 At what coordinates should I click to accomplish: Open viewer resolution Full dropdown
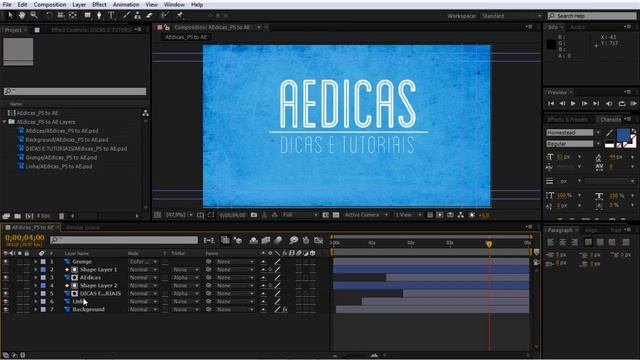[300, 215]
